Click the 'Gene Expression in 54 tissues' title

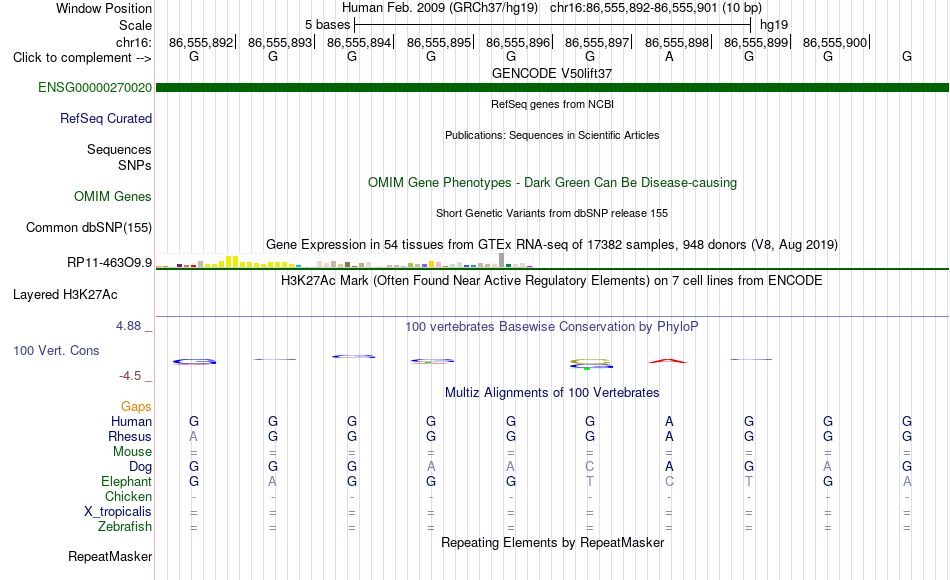552,244
